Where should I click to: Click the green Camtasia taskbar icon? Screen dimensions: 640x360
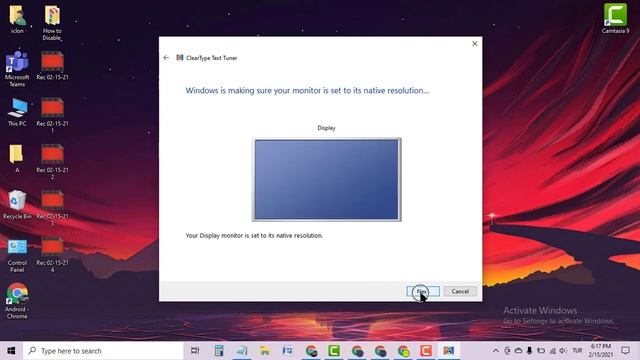point(334,351)
